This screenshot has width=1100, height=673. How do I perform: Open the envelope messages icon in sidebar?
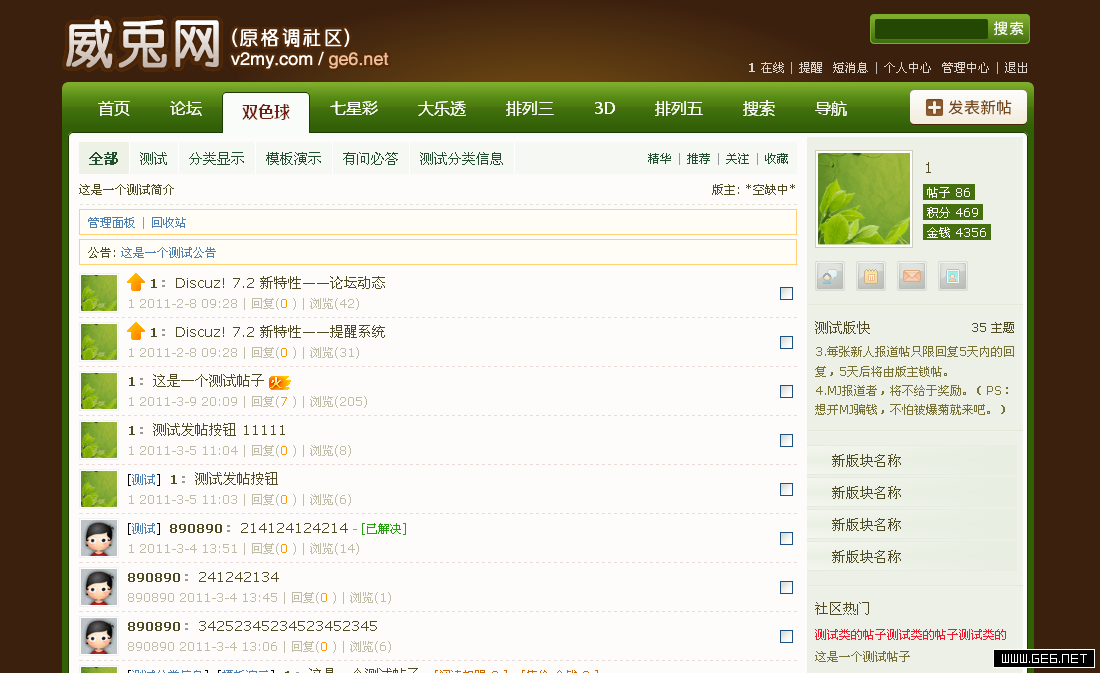(x=912, y=276)
